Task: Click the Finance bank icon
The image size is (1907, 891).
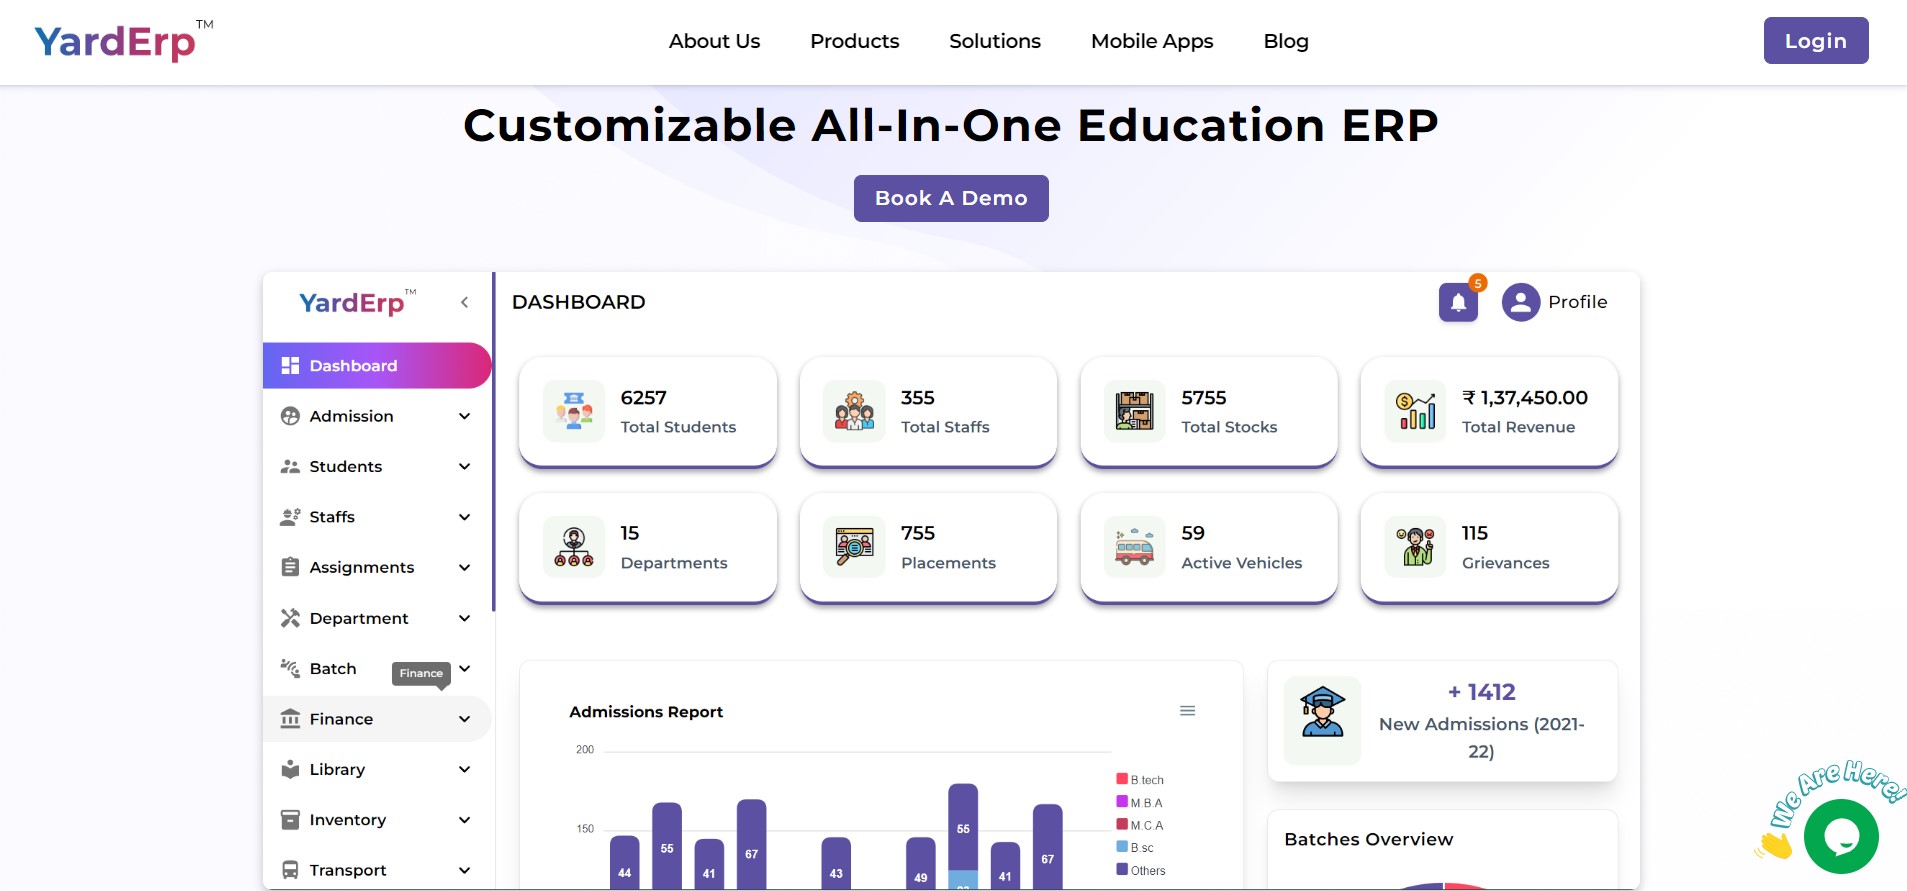Action: point(290,719)
